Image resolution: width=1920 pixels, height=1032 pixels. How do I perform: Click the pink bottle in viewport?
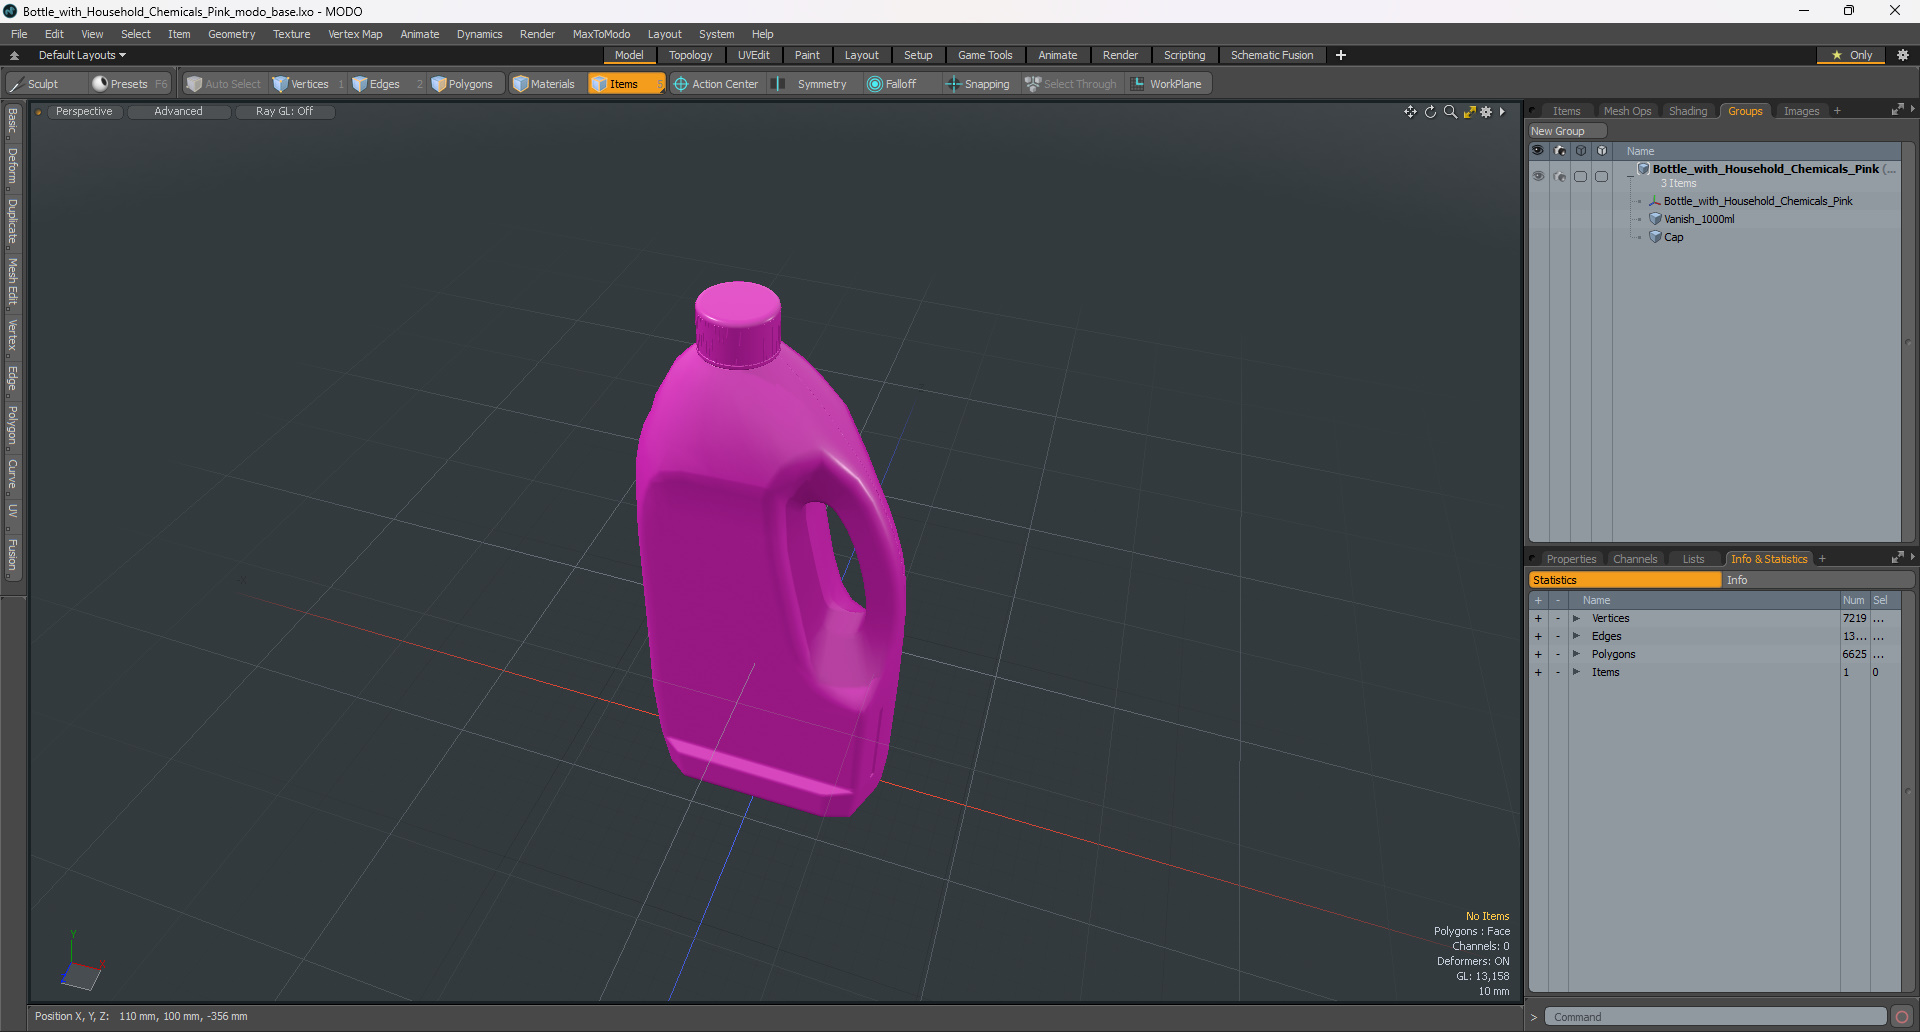point(770,550)
